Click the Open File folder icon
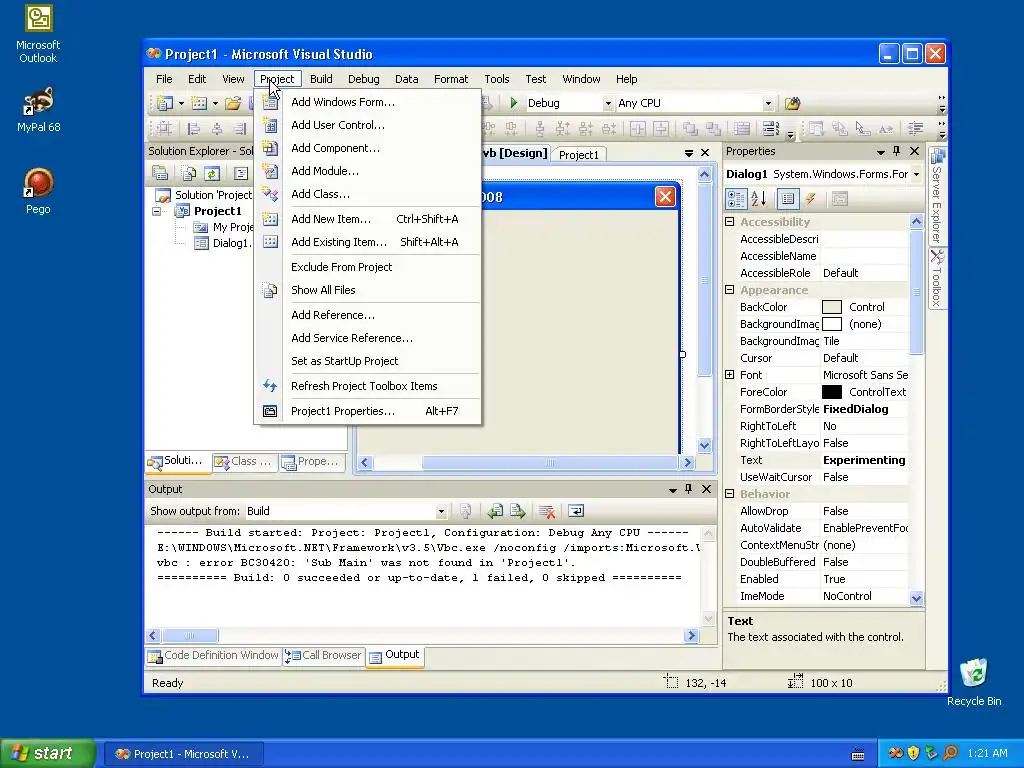 point(233,103)
